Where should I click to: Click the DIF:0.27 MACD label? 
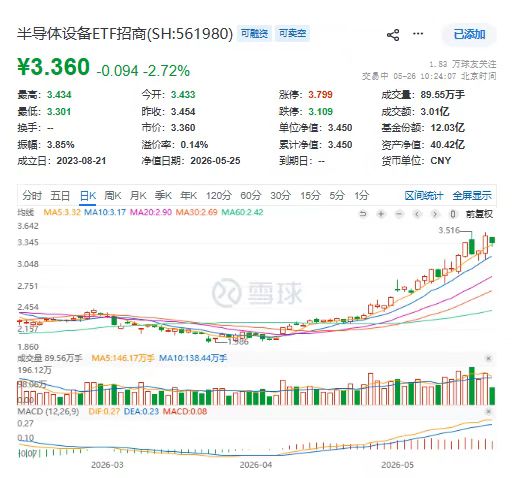click(104, 411)
